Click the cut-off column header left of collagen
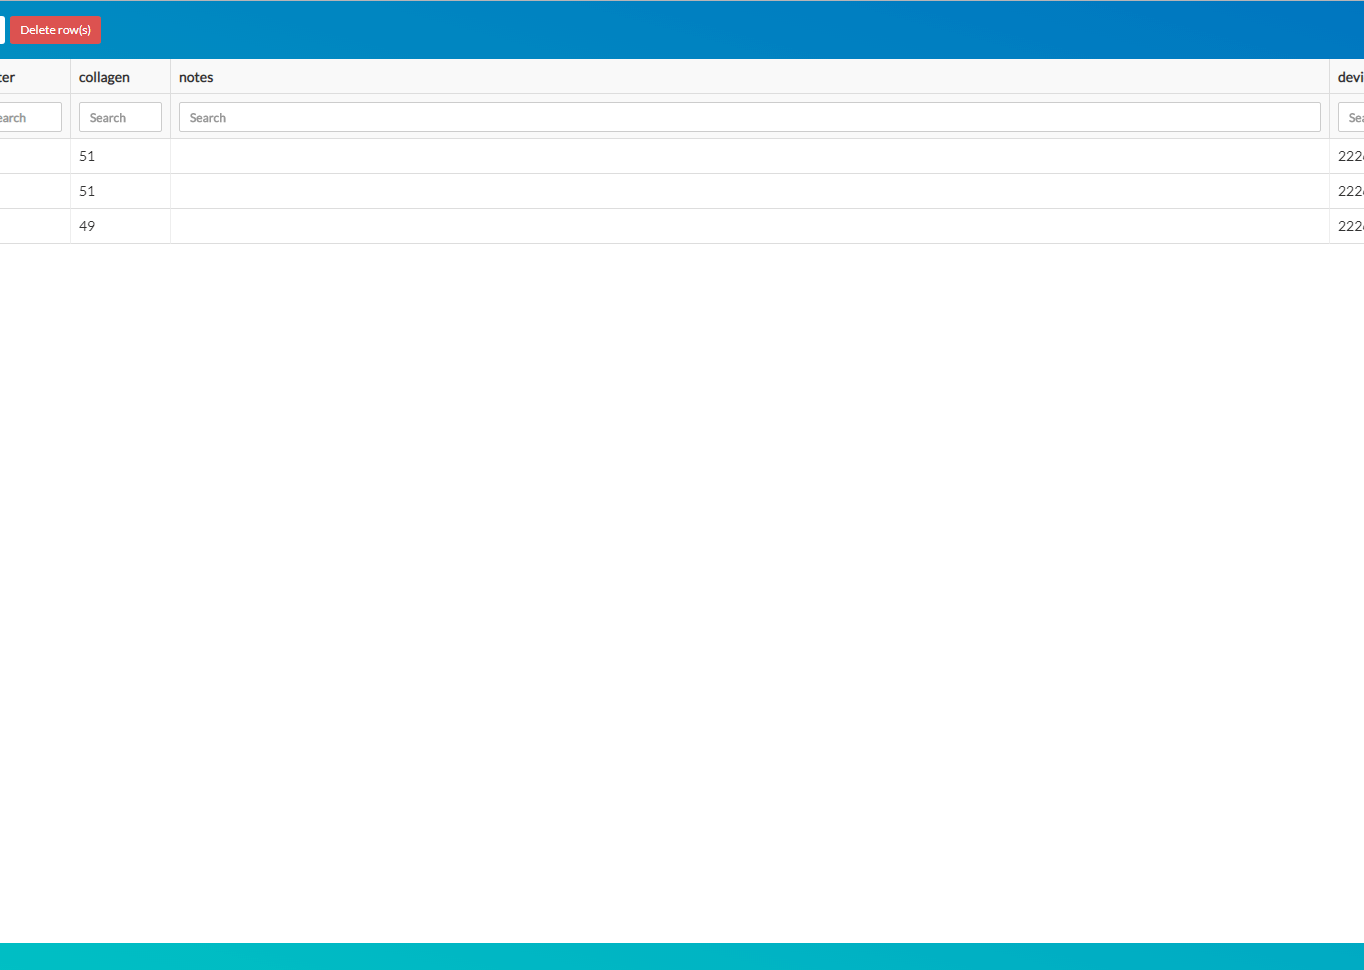The width and height of the screenshot is (1364, 970). click(10, 77)
